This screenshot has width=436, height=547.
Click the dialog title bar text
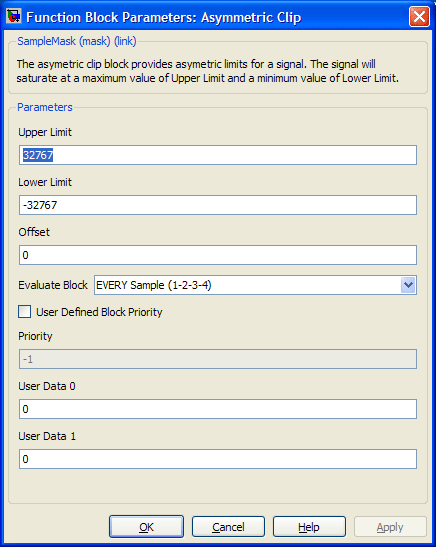[x=164, y=17]
